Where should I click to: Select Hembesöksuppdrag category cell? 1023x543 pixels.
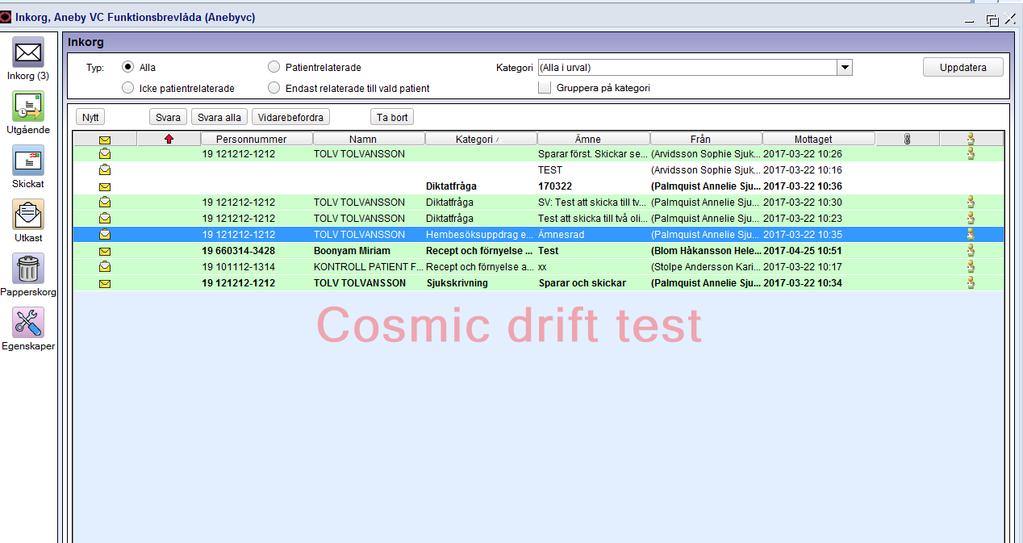pos(480,234)
